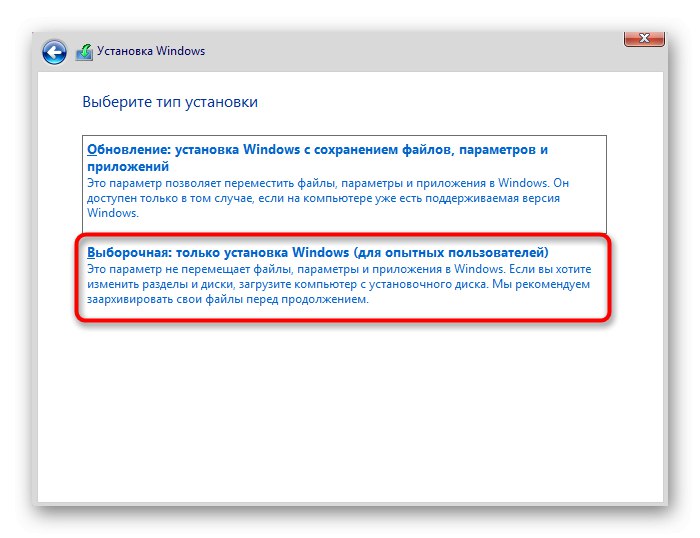
Task: Go back using the blue arrow button
Action: tap(54, 52)
